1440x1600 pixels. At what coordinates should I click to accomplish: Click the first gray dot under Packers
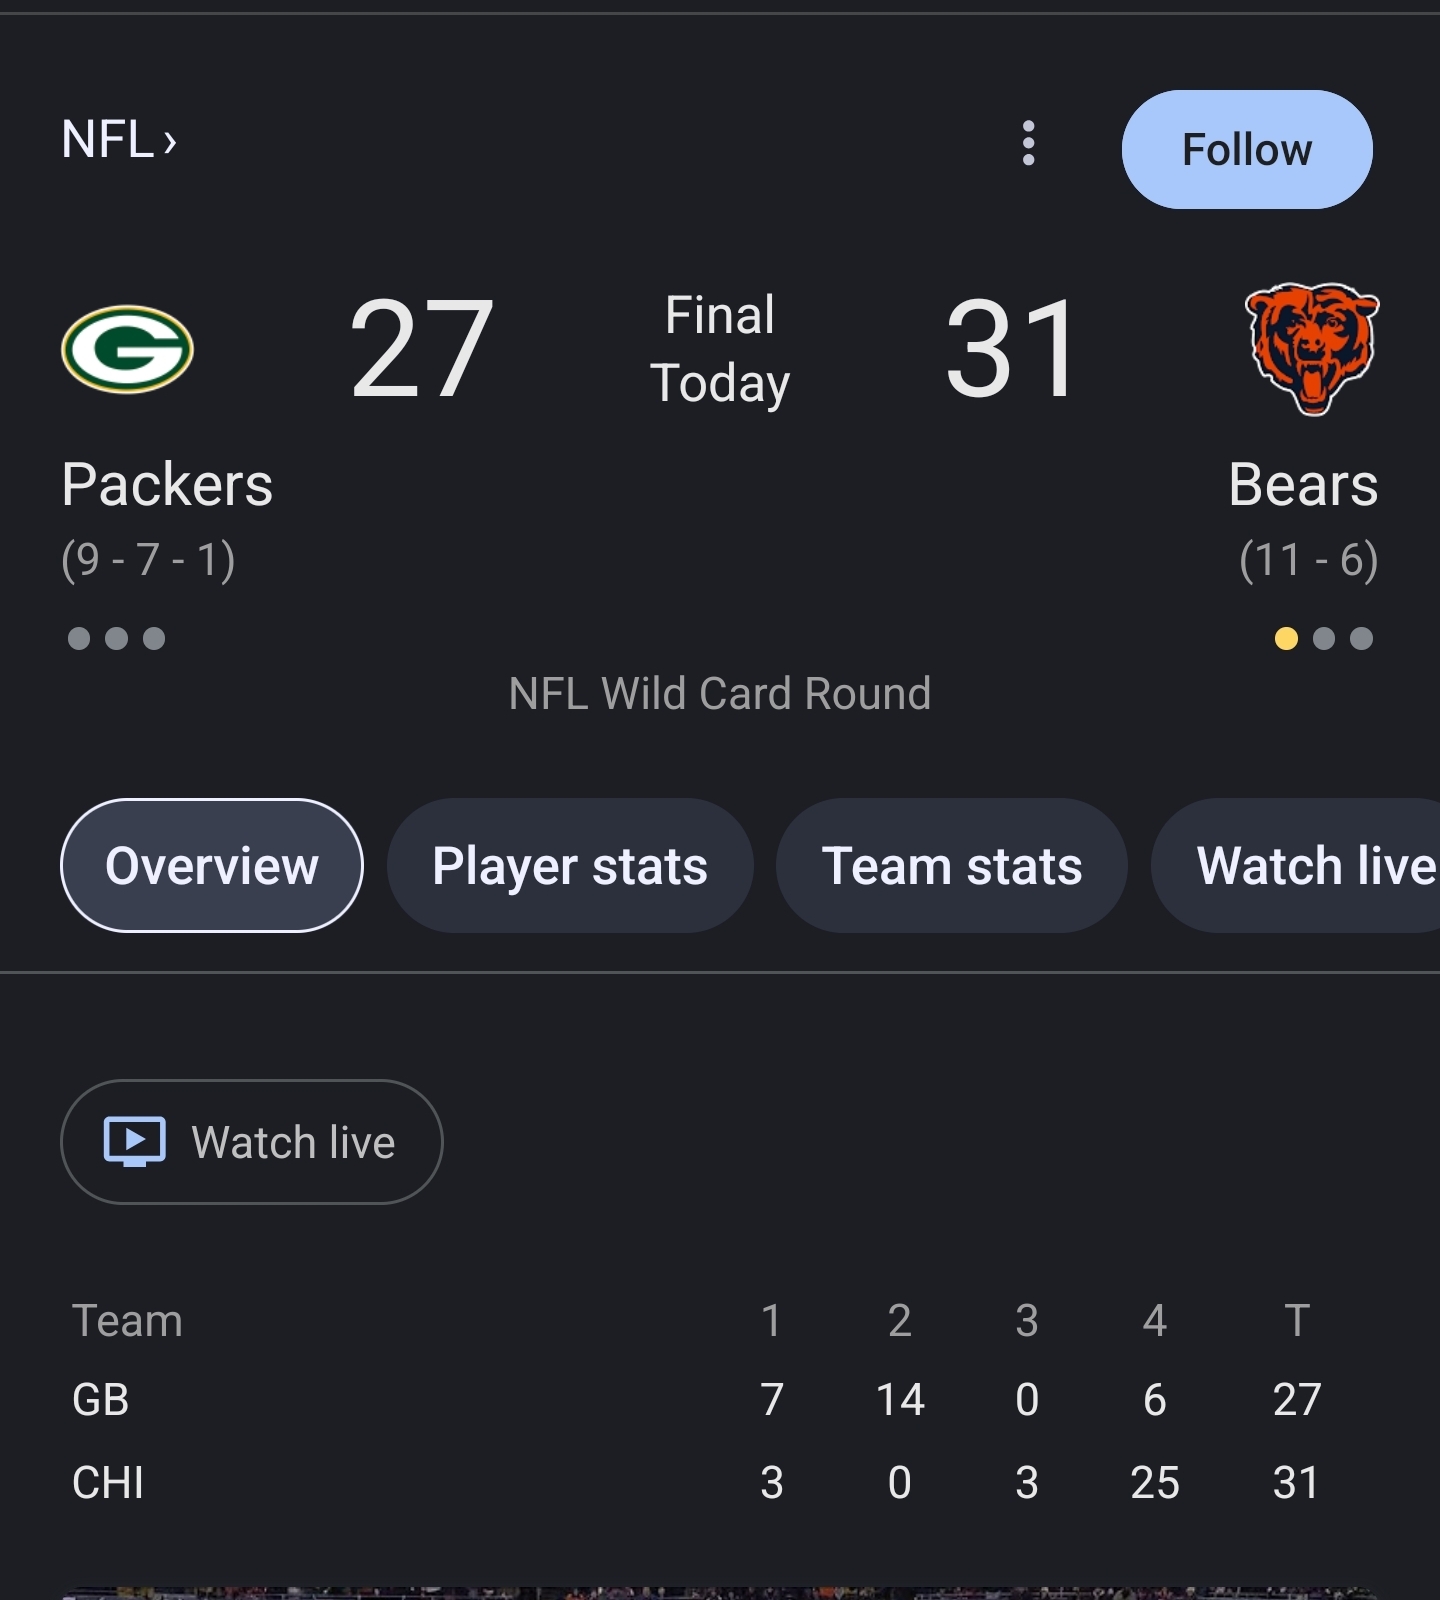(79, 638)
